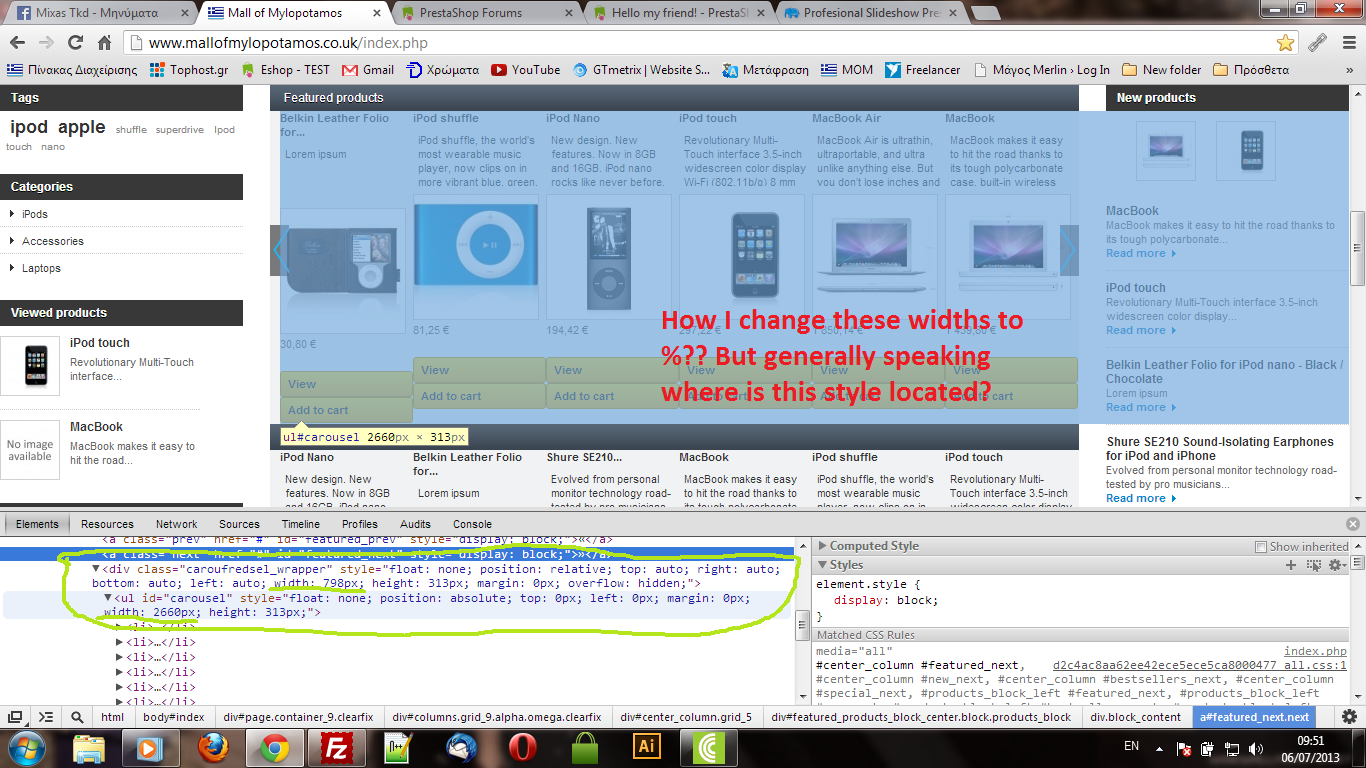Switch to the Elements panel tab

pyautogui.click(x=36, y=524)
